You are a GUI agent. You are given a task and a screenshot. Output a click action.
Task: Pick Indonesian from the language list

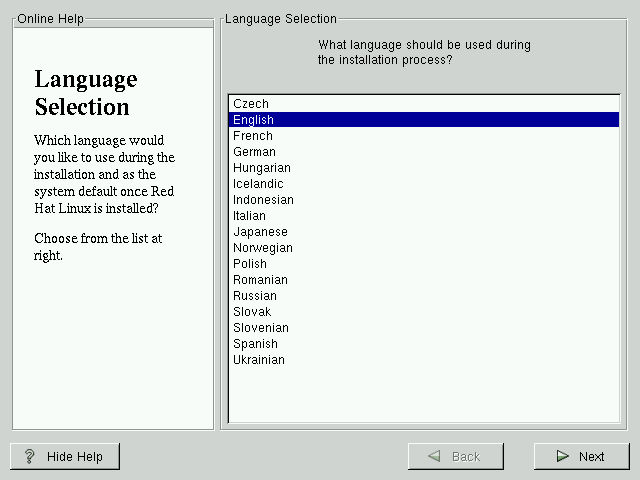pos(263,200)
